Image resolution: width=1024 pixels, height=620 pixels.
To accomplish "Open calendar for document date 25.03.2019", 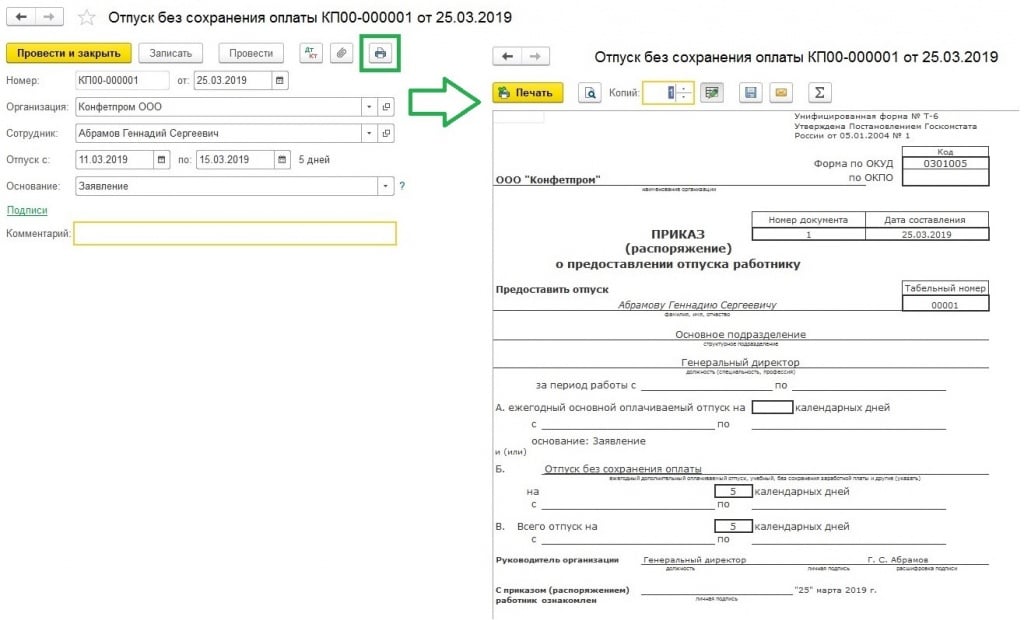I will (x=280, y=80).
